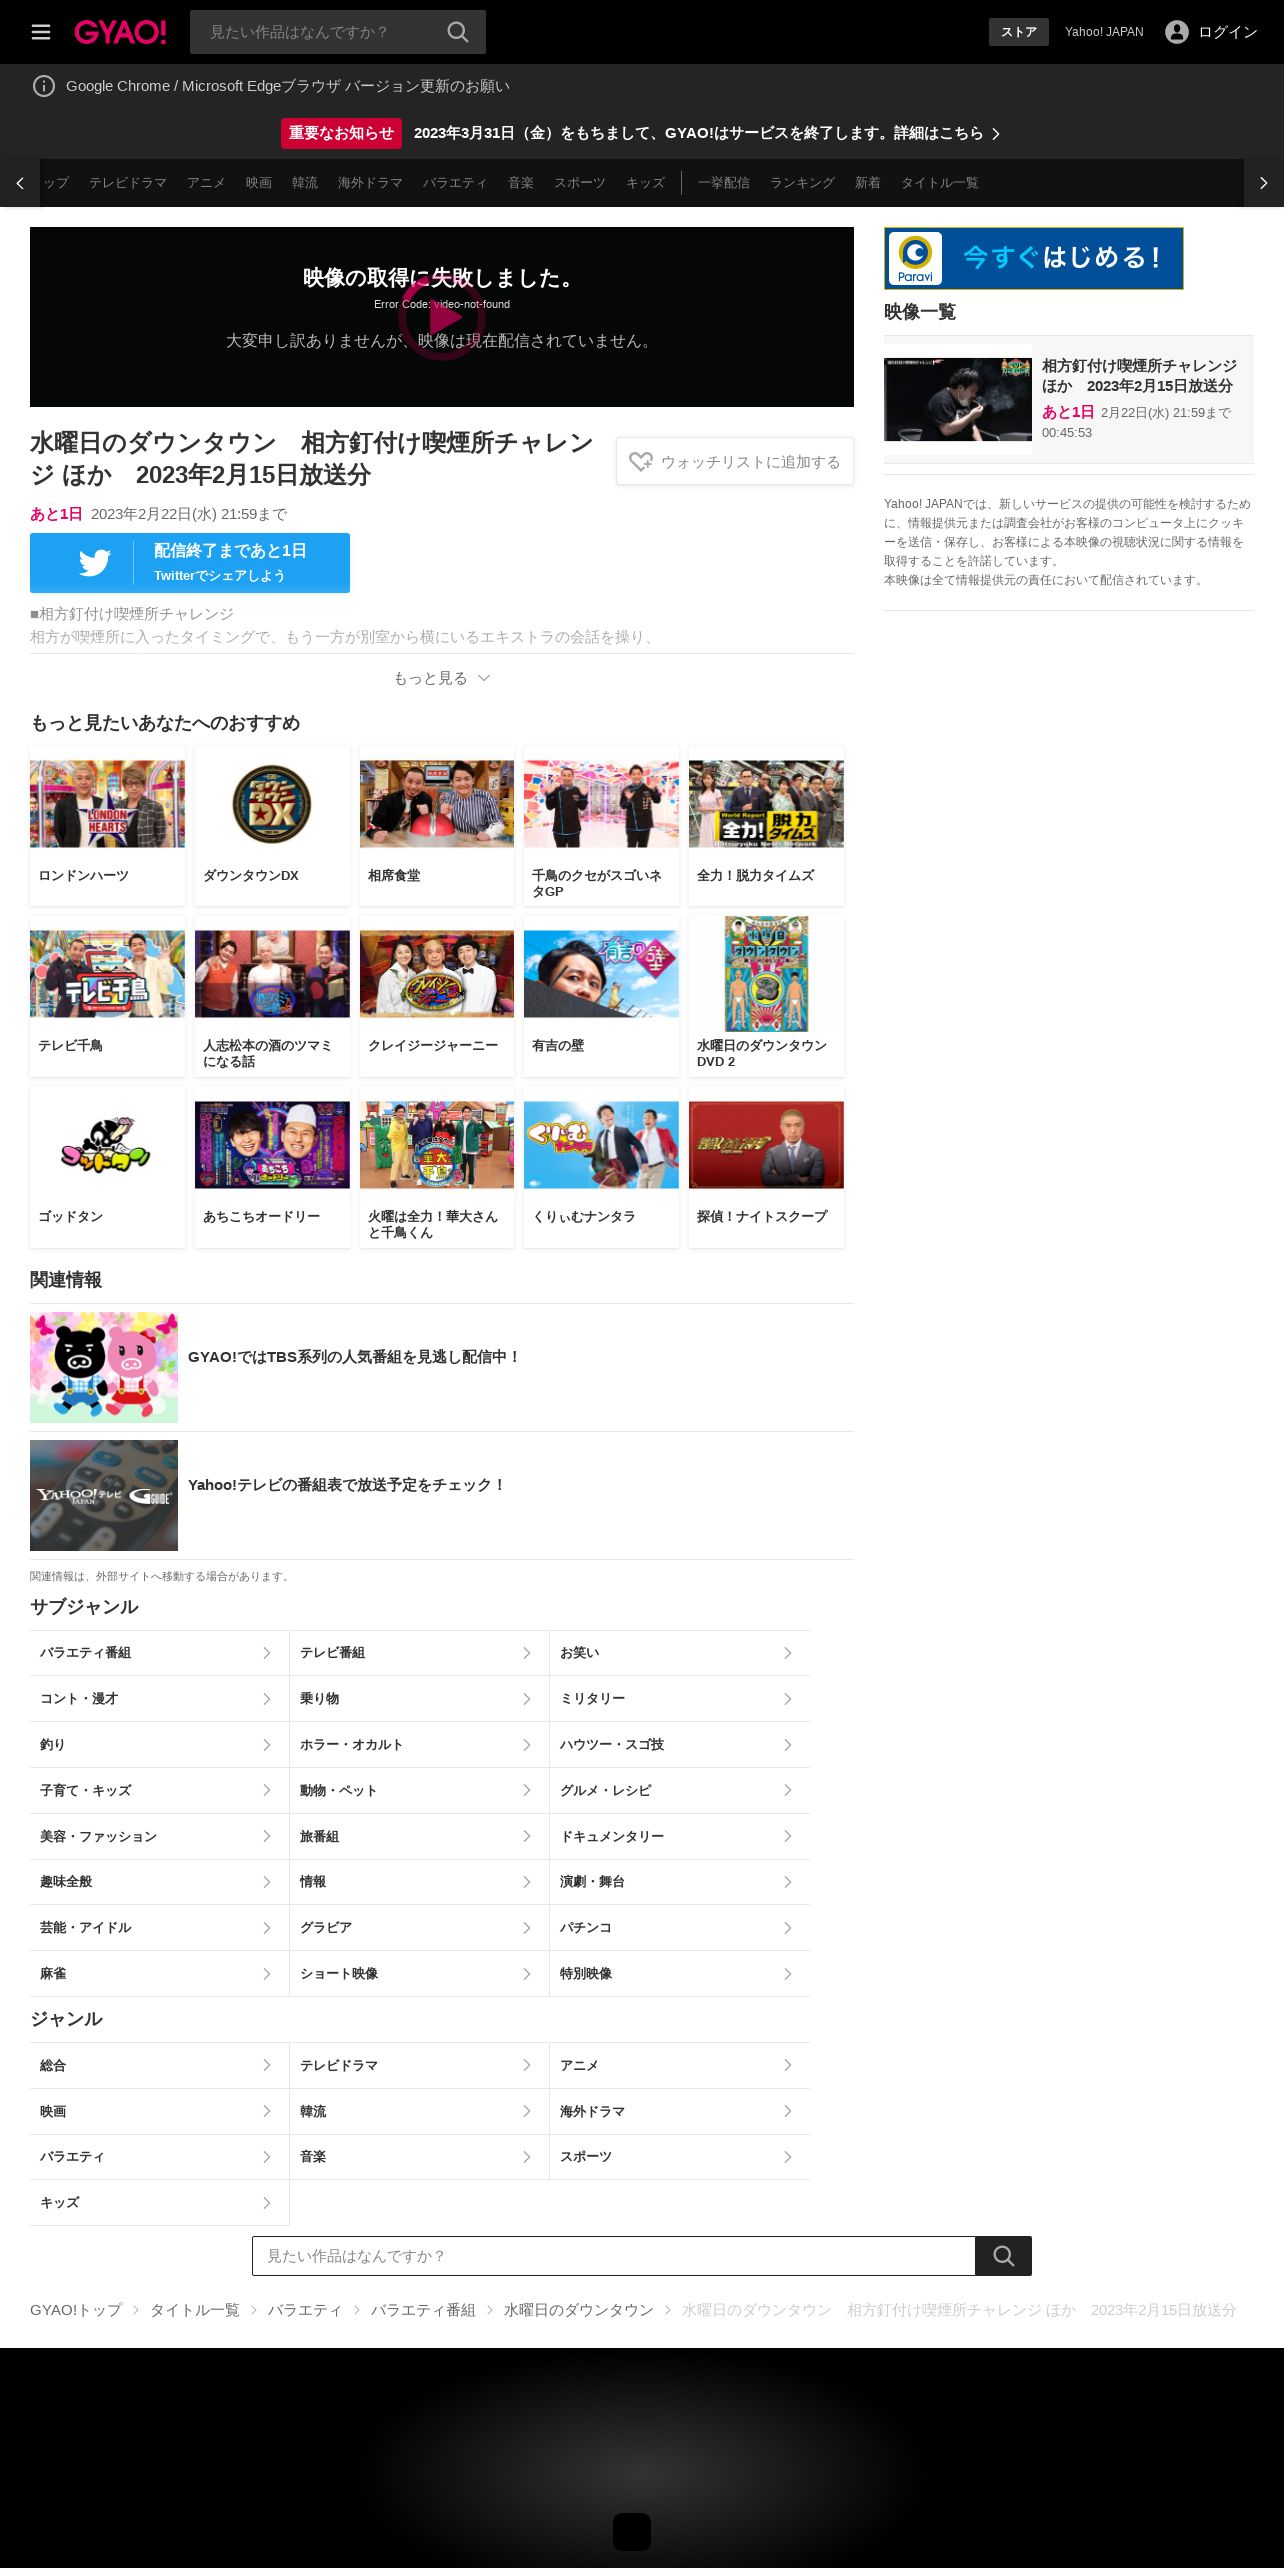The width and height of the screenshot is (1284, 2568).
Task: Click the bottom search magnifier button
Action: point(1003,2256)
